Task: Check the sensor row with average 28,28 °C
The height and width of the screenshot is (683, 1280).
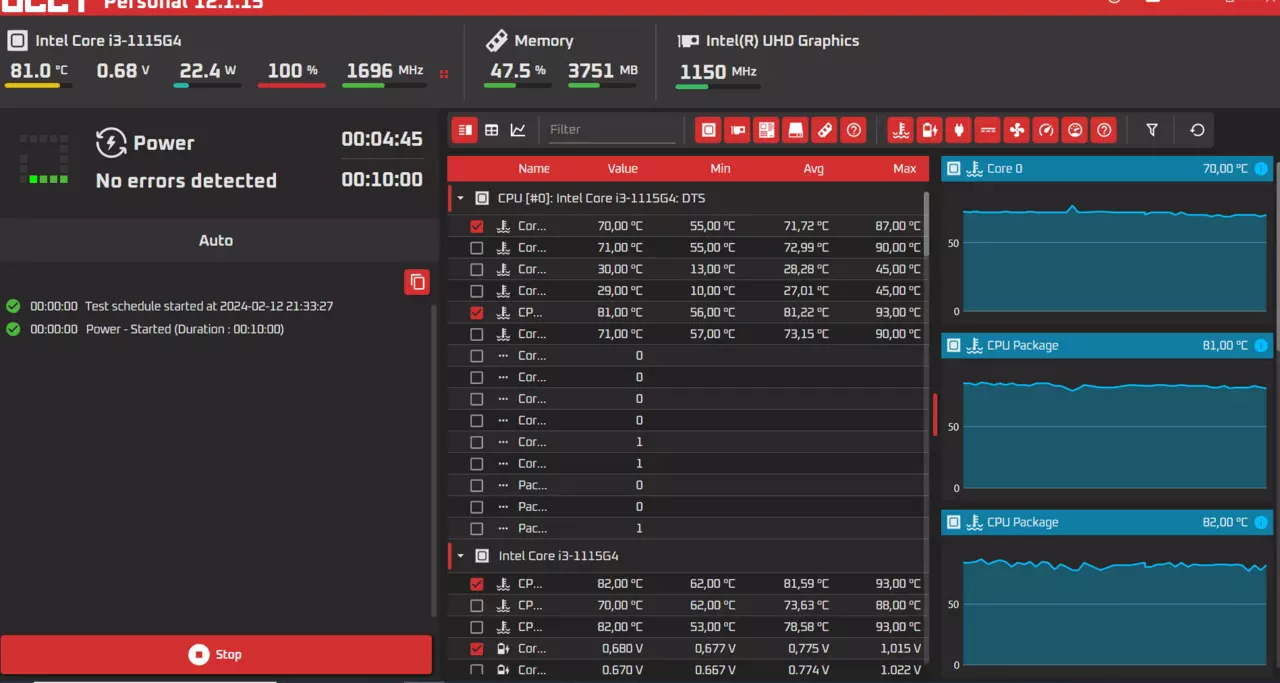Action: pyautogui.click(x=476, y=270)
